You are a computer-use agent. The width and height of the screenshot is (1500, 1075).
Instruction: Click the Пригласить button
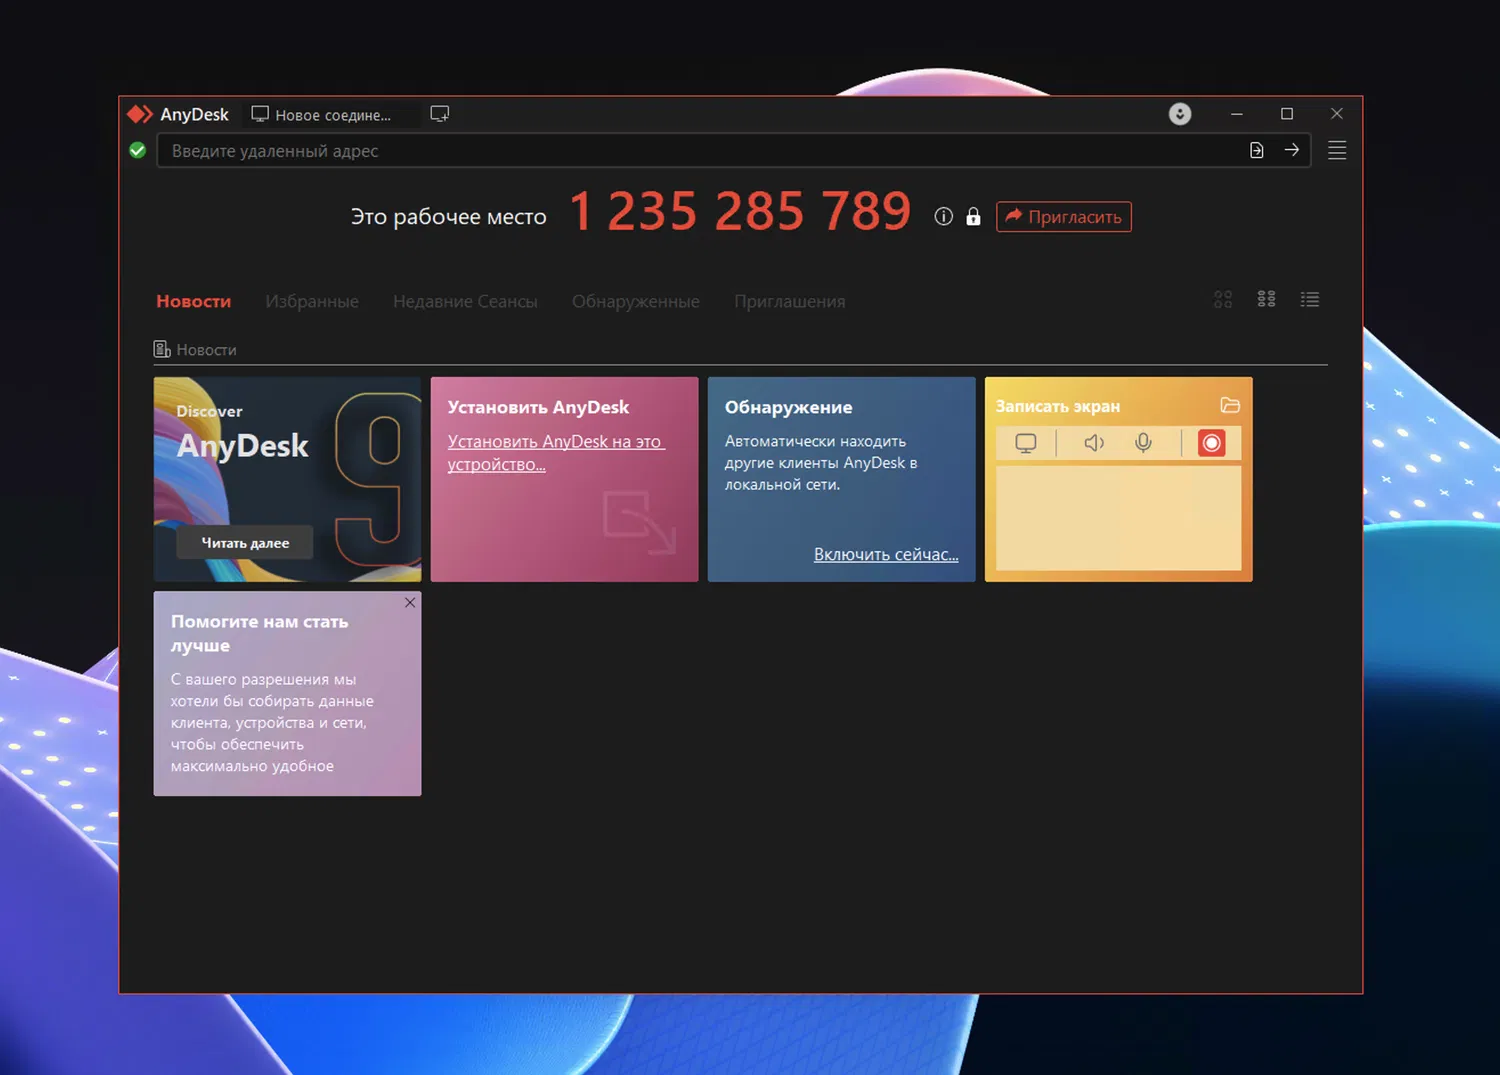point(1064,217)
